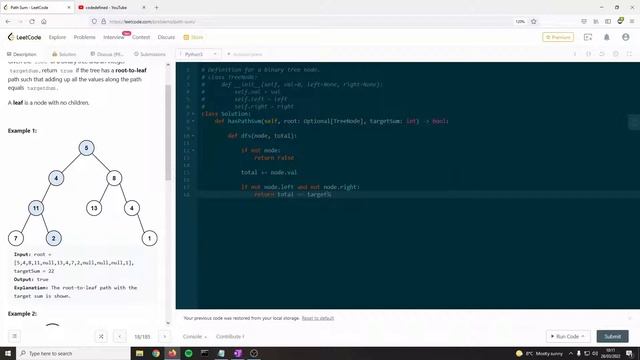Viewport: 640px width, 360px height.
Task: Open the Store nav item
Action: [193, 37]
